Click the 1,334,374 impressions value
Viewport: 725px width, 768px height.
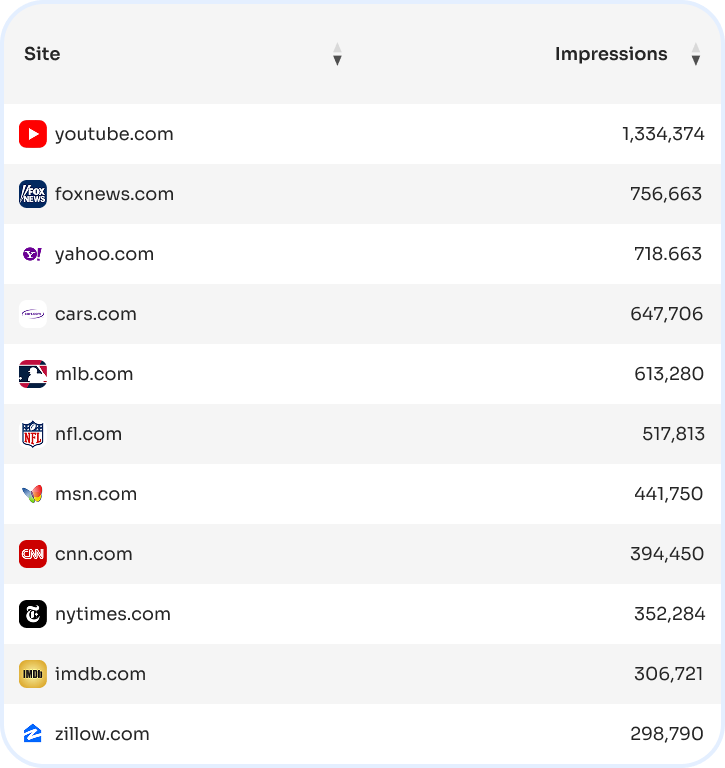click(663, 134)
